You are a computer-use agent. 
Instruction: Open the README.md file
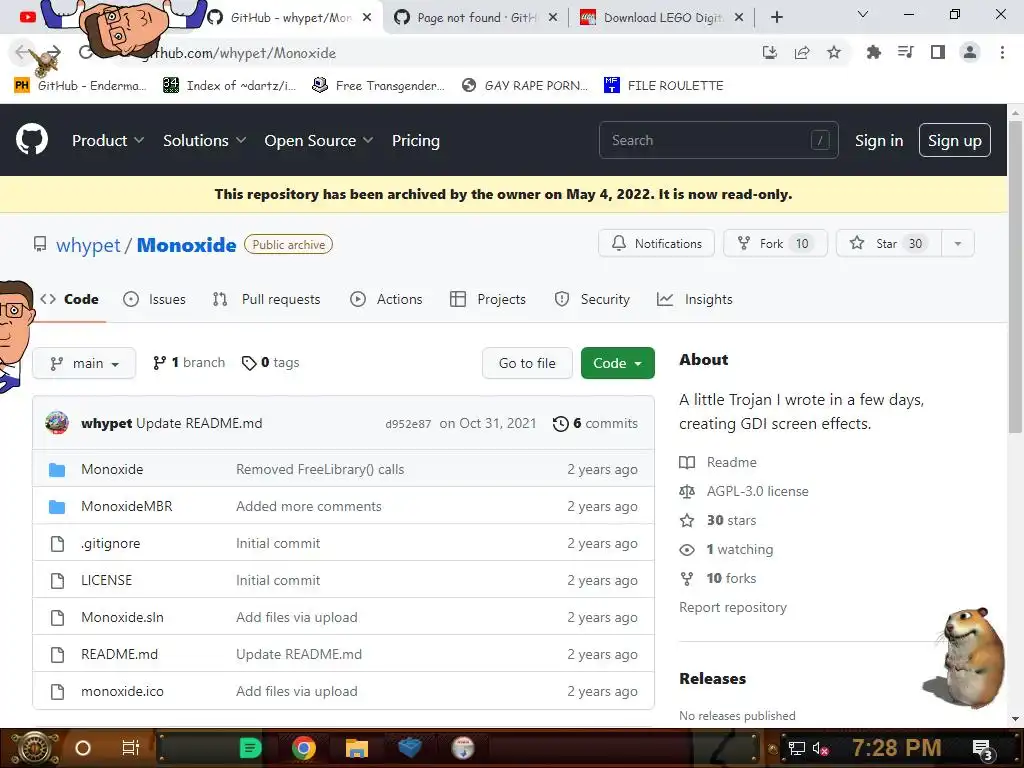[120, 654]
